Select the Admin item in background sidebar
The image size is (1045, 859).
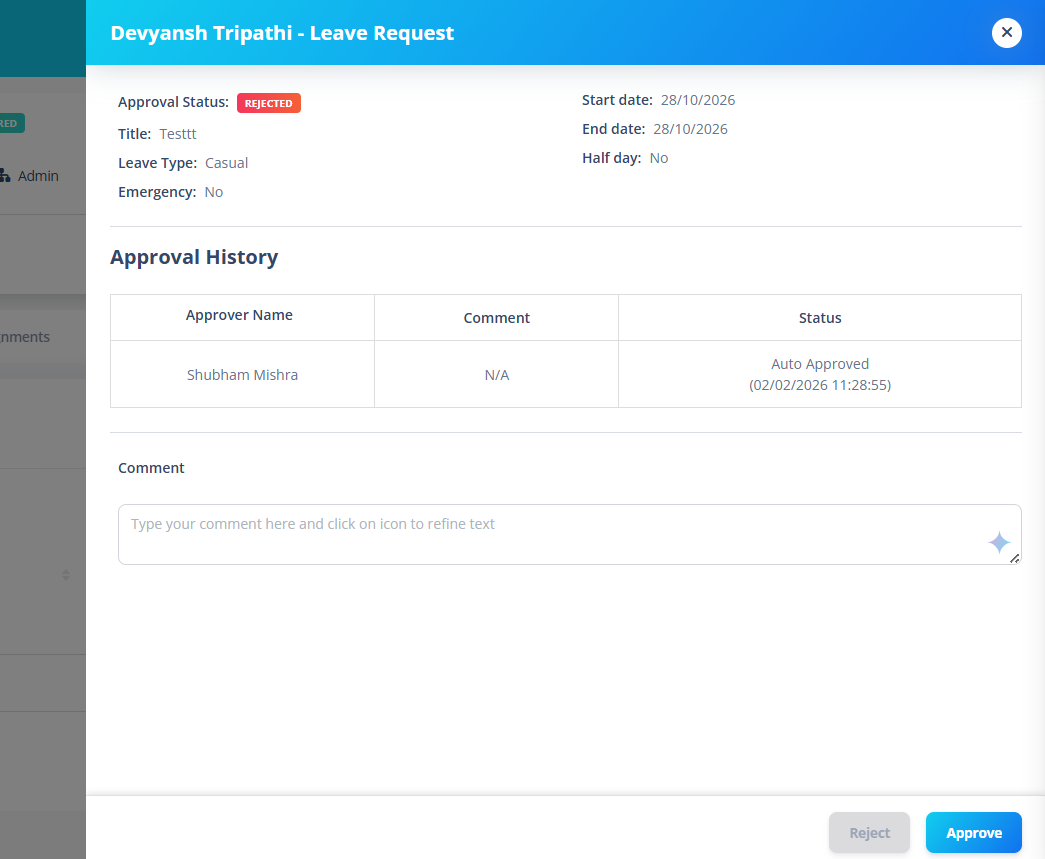coord(38,176)
